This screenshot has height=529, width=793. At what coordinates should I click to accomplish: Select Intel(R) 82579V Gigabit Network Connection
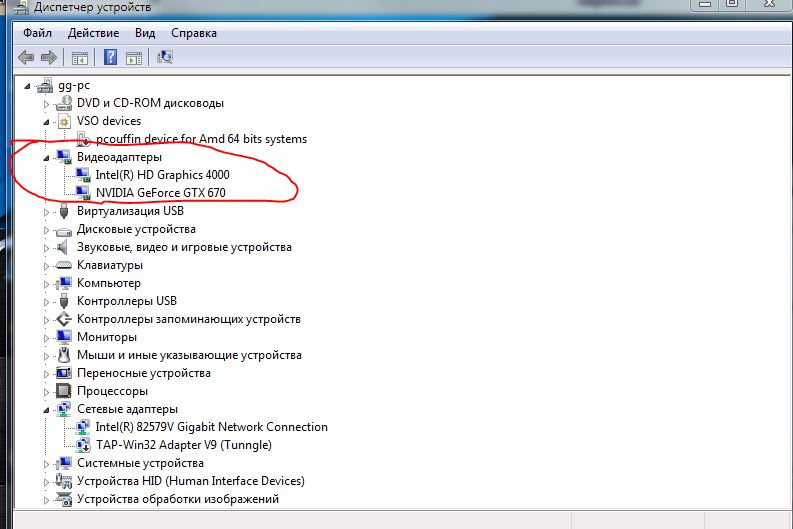pos(211,427)
